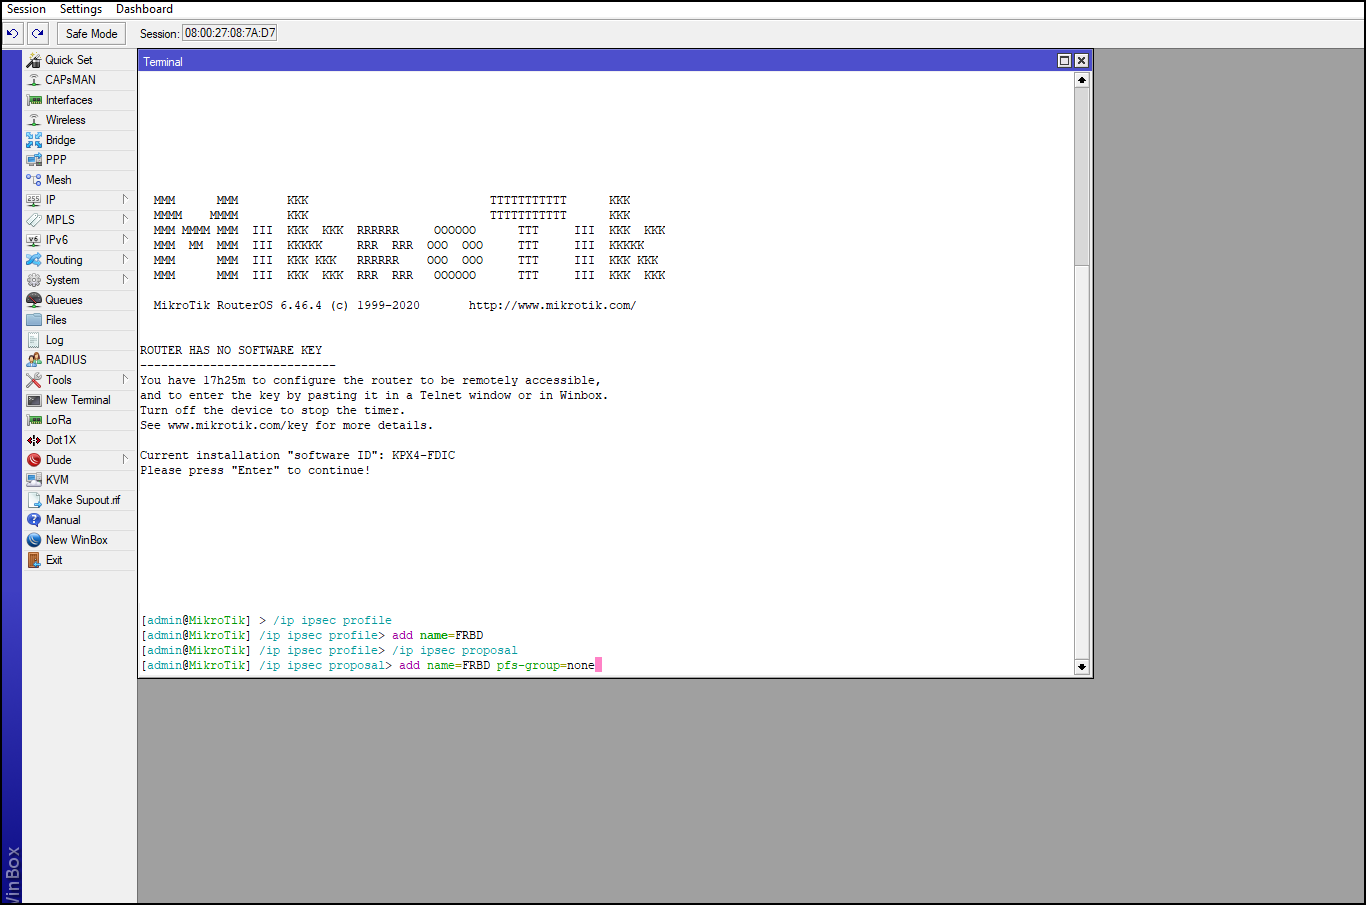
Task: Open the PPP configuration
Action: click(x=55, y=159)
